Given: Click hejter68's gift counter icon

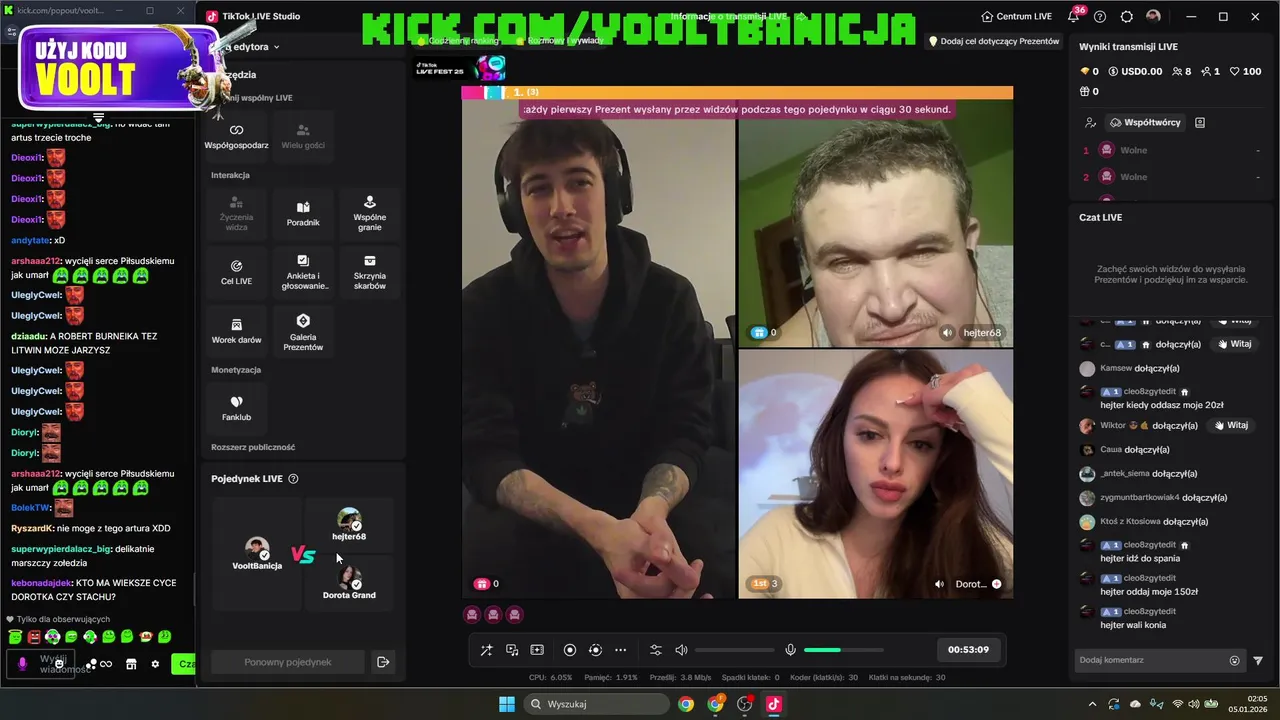Looking at the screenshot, I should point(759,333).
